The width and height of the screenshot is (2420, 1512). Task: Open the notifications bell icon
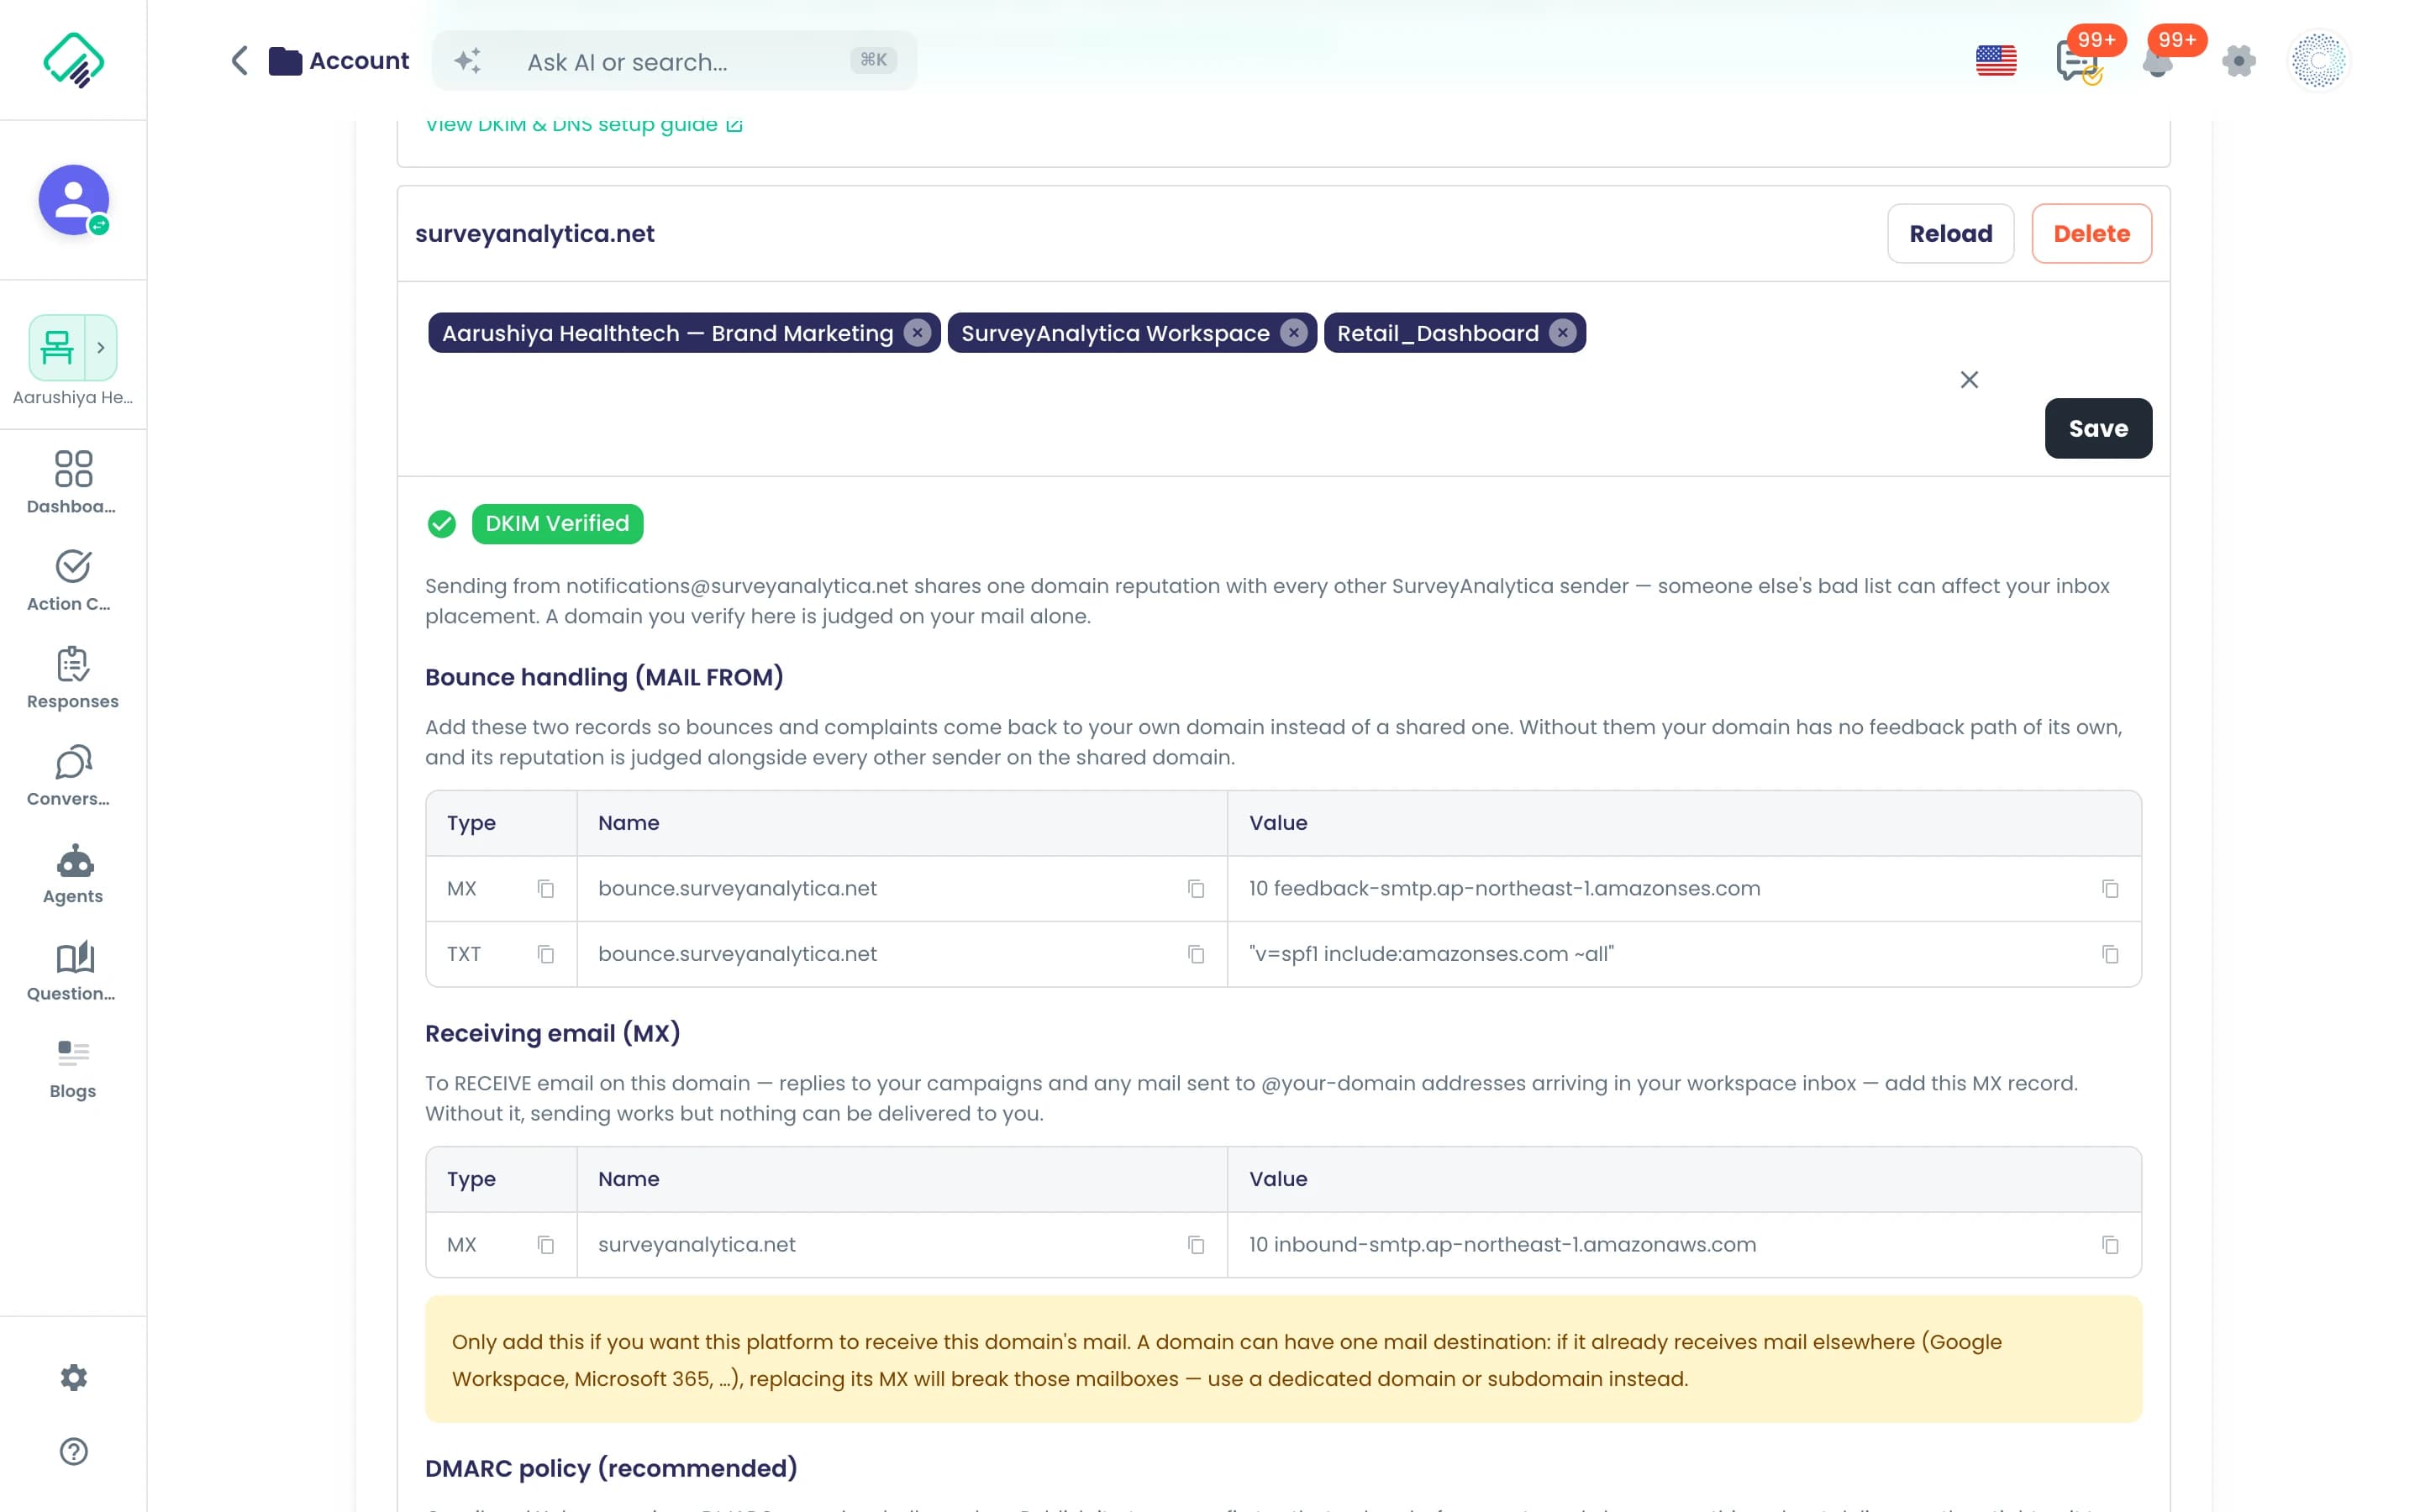coord(2157,63)
